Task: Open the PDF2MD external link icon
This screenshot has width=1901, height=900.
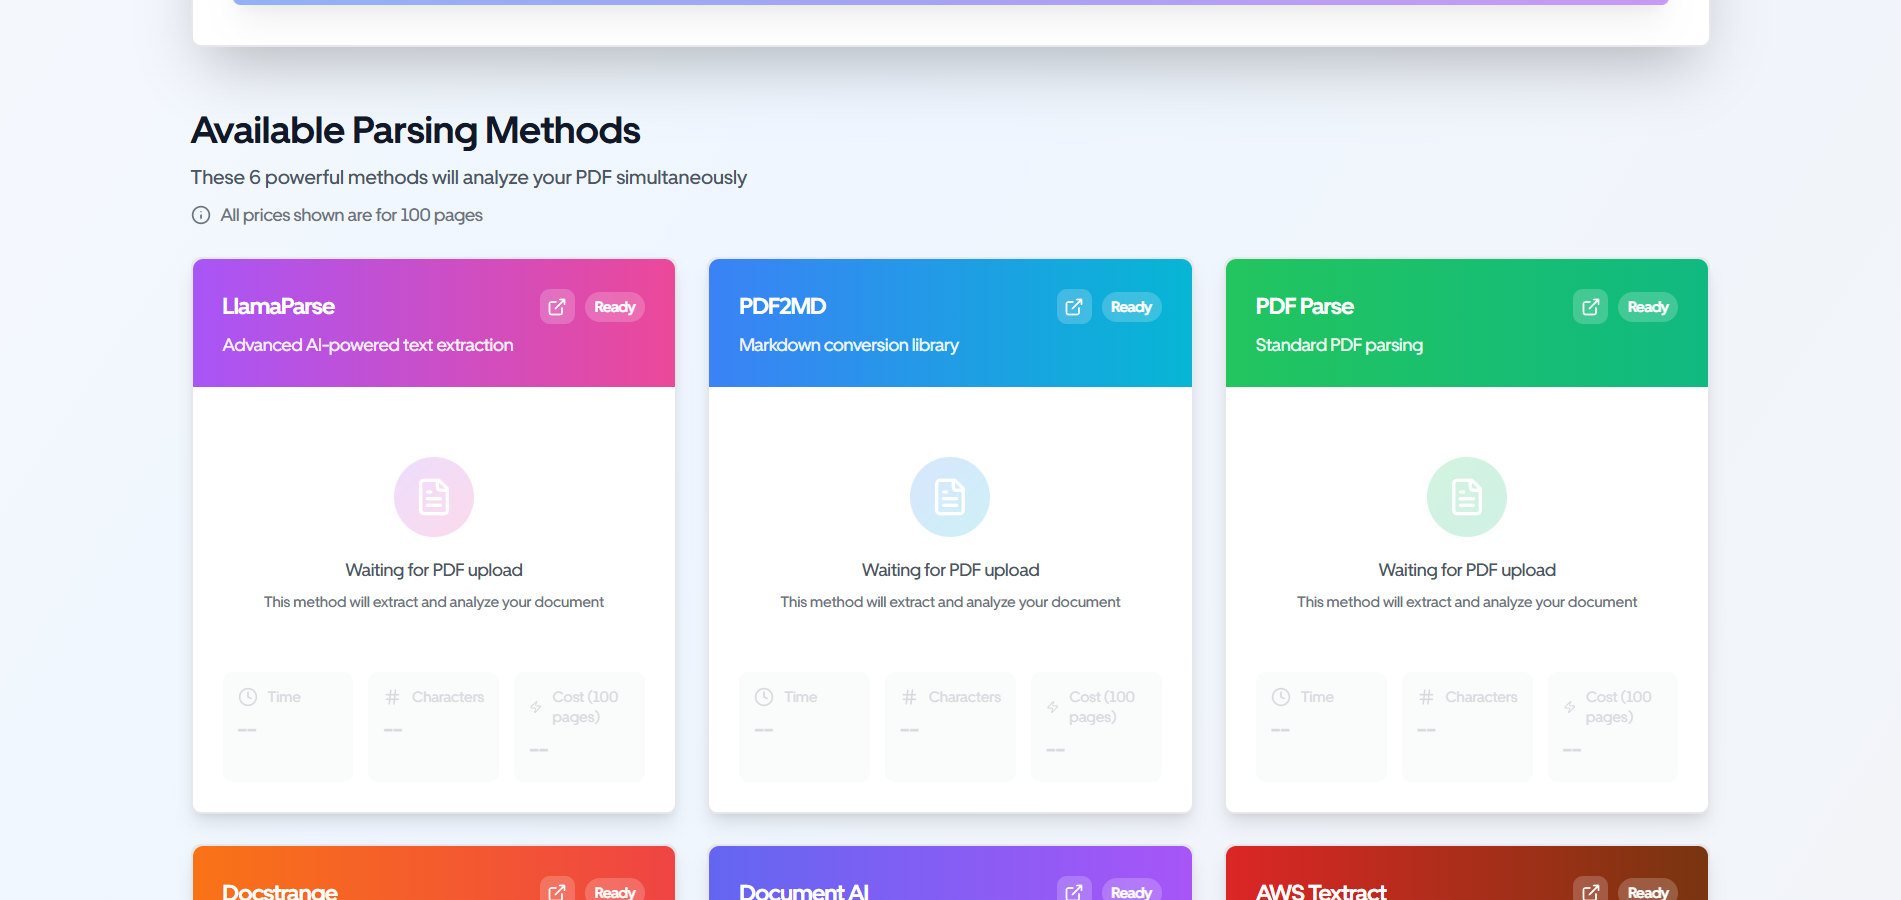Action: [1073, 307]
